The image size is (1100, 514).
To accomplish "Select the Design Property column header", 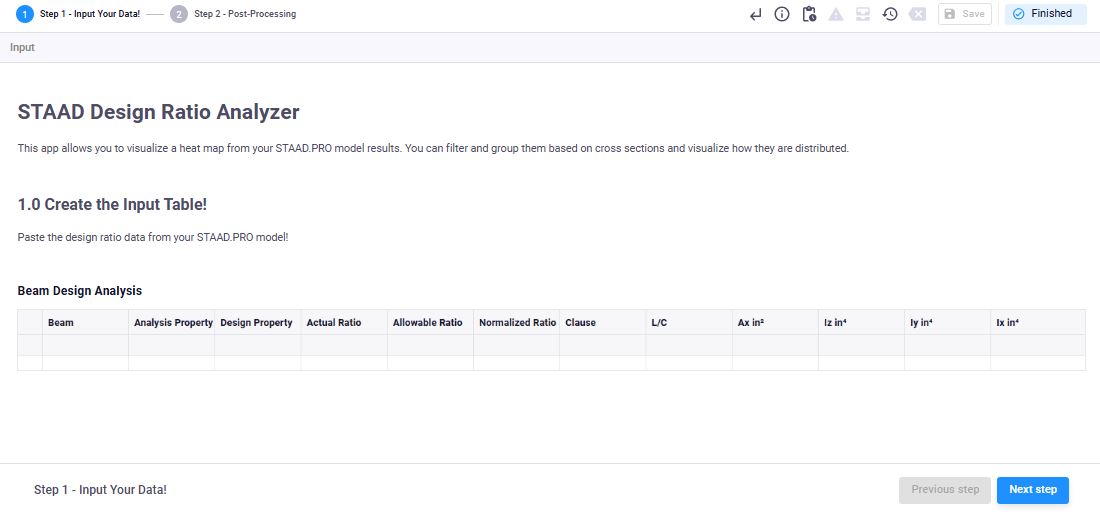I will click(258, 323).
